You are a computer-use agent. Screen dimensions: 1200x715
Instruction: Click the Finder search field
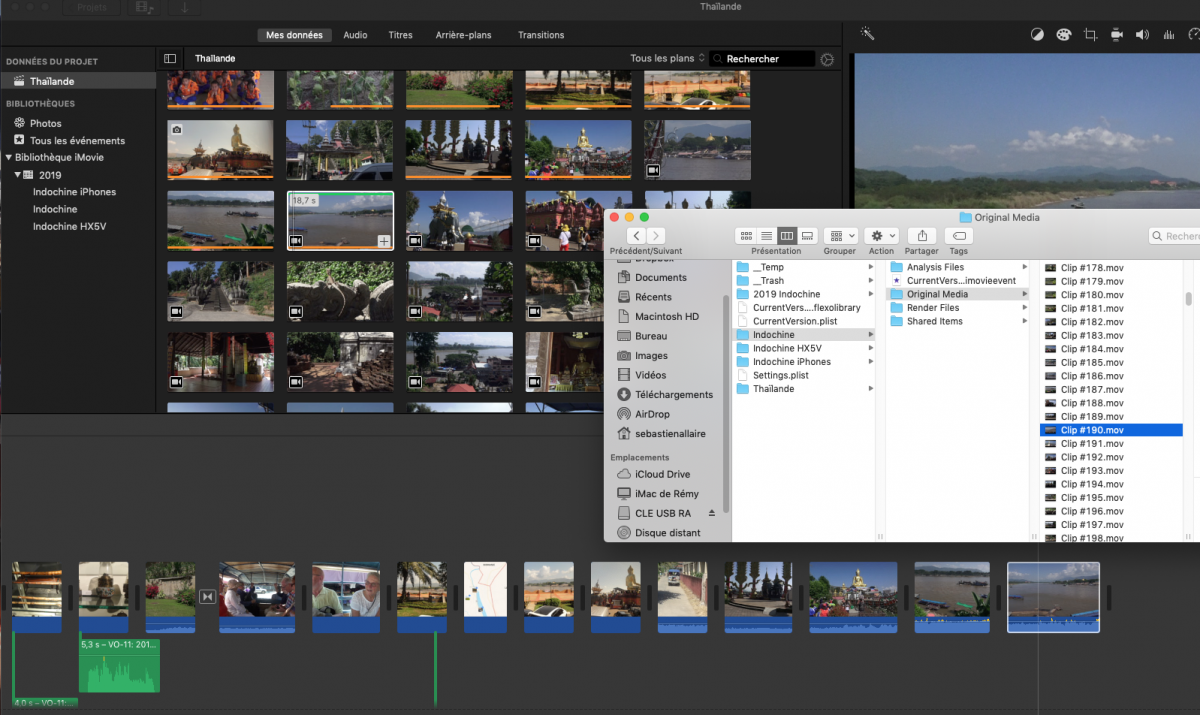(1174, 236)
